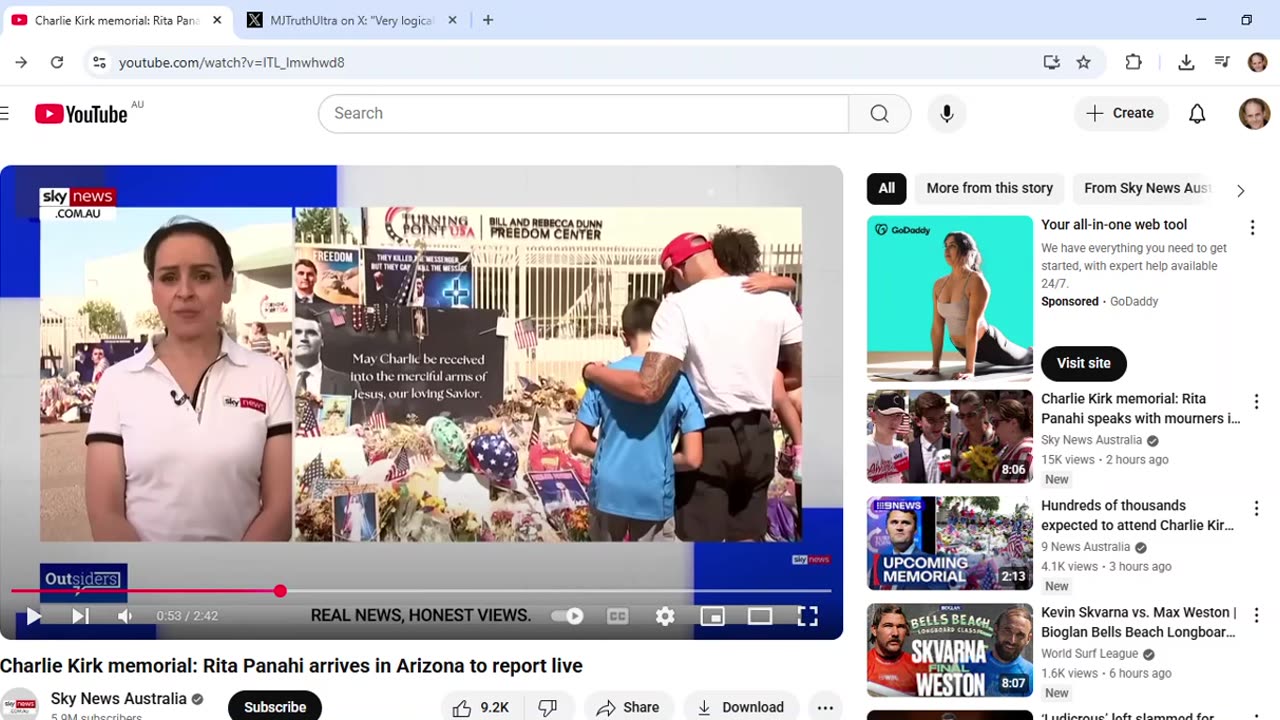Share the video
Image resolution: width=1280 pixels, height=720 pixels.
[628, 707]
